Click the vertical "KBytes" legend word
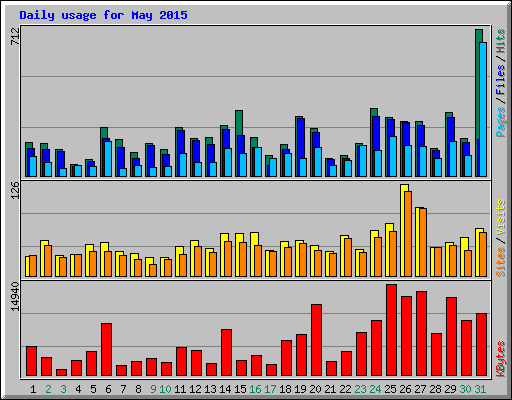This screenshot has width=512, height=400. pyautogui.click(x=501, y=359)
